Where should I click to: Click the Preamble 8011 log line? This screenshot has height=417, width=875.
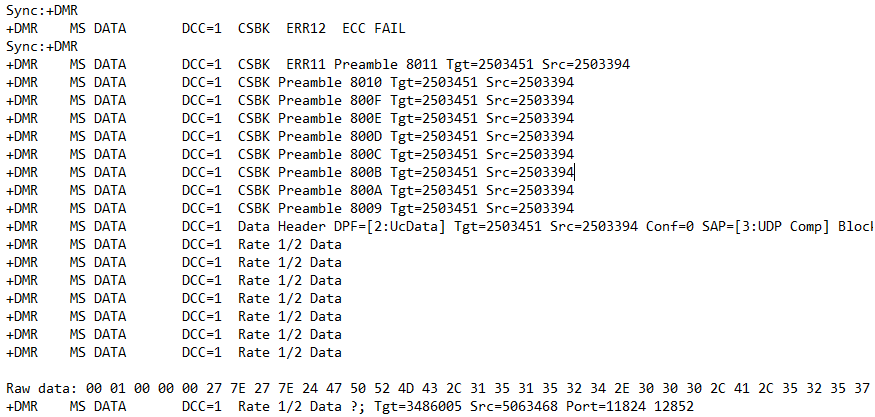318,64
